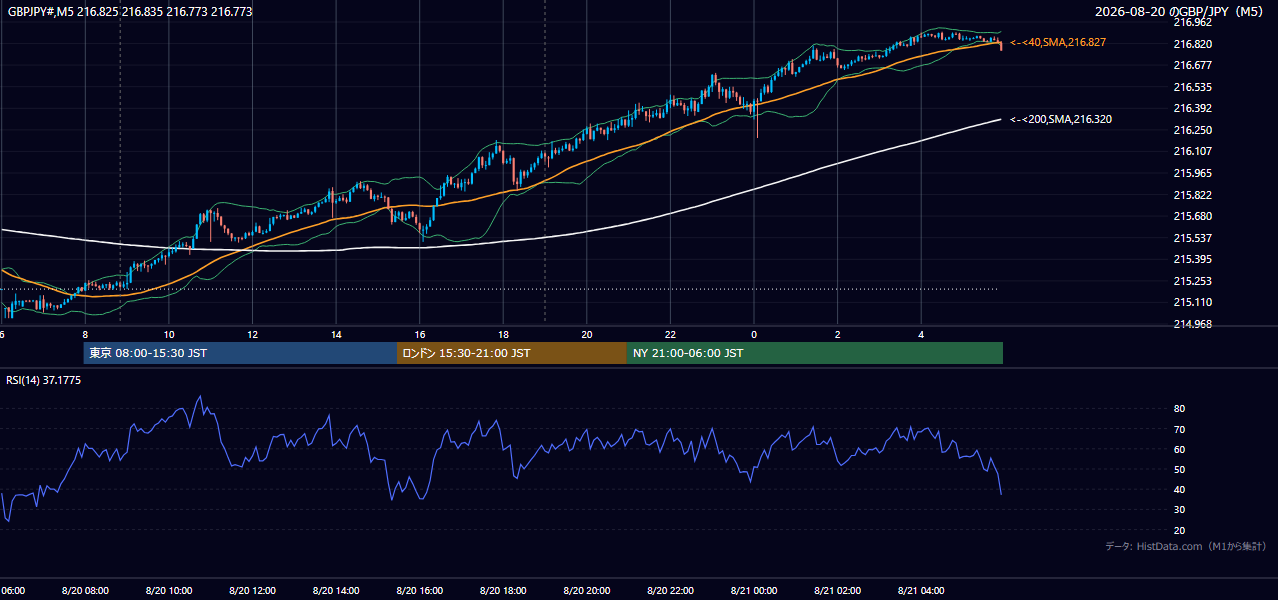Select the 200 SMA label 216.320
The width and height of the screenshot is (1278, 600).
click(1061, 119)
